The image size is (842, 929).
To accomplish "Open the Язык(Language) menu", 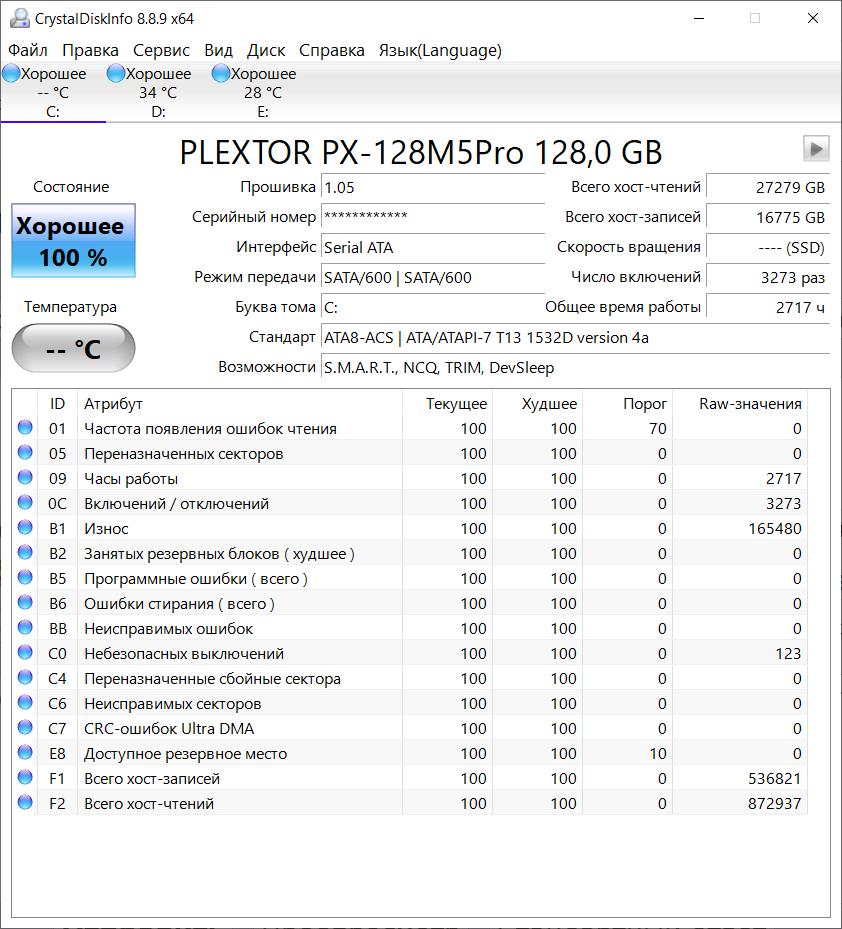I will click(440, 50).
